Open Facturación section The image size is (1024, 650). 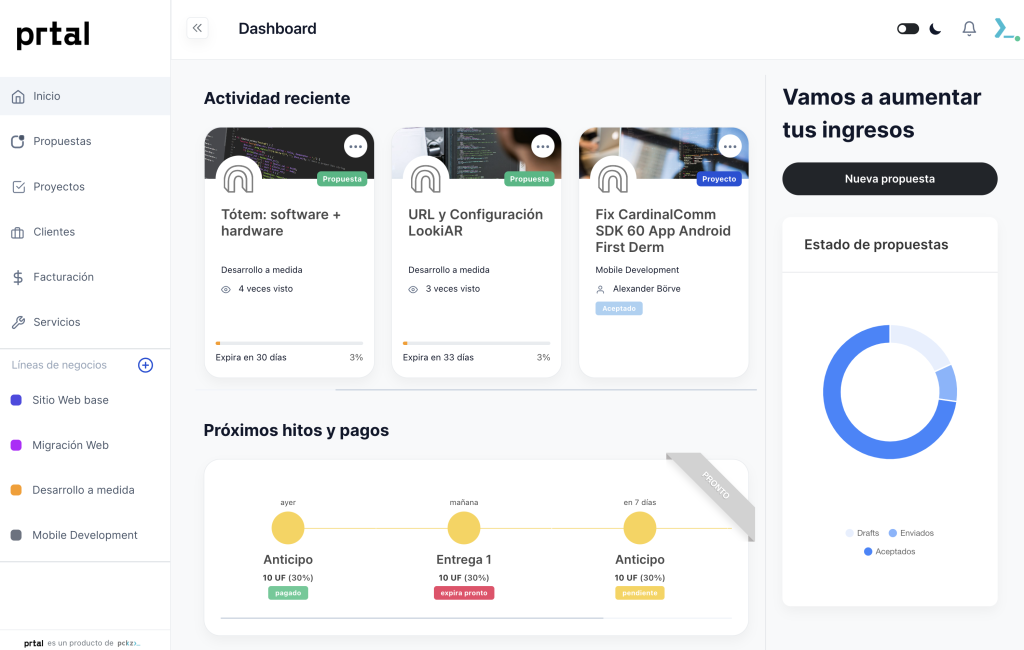63,277
